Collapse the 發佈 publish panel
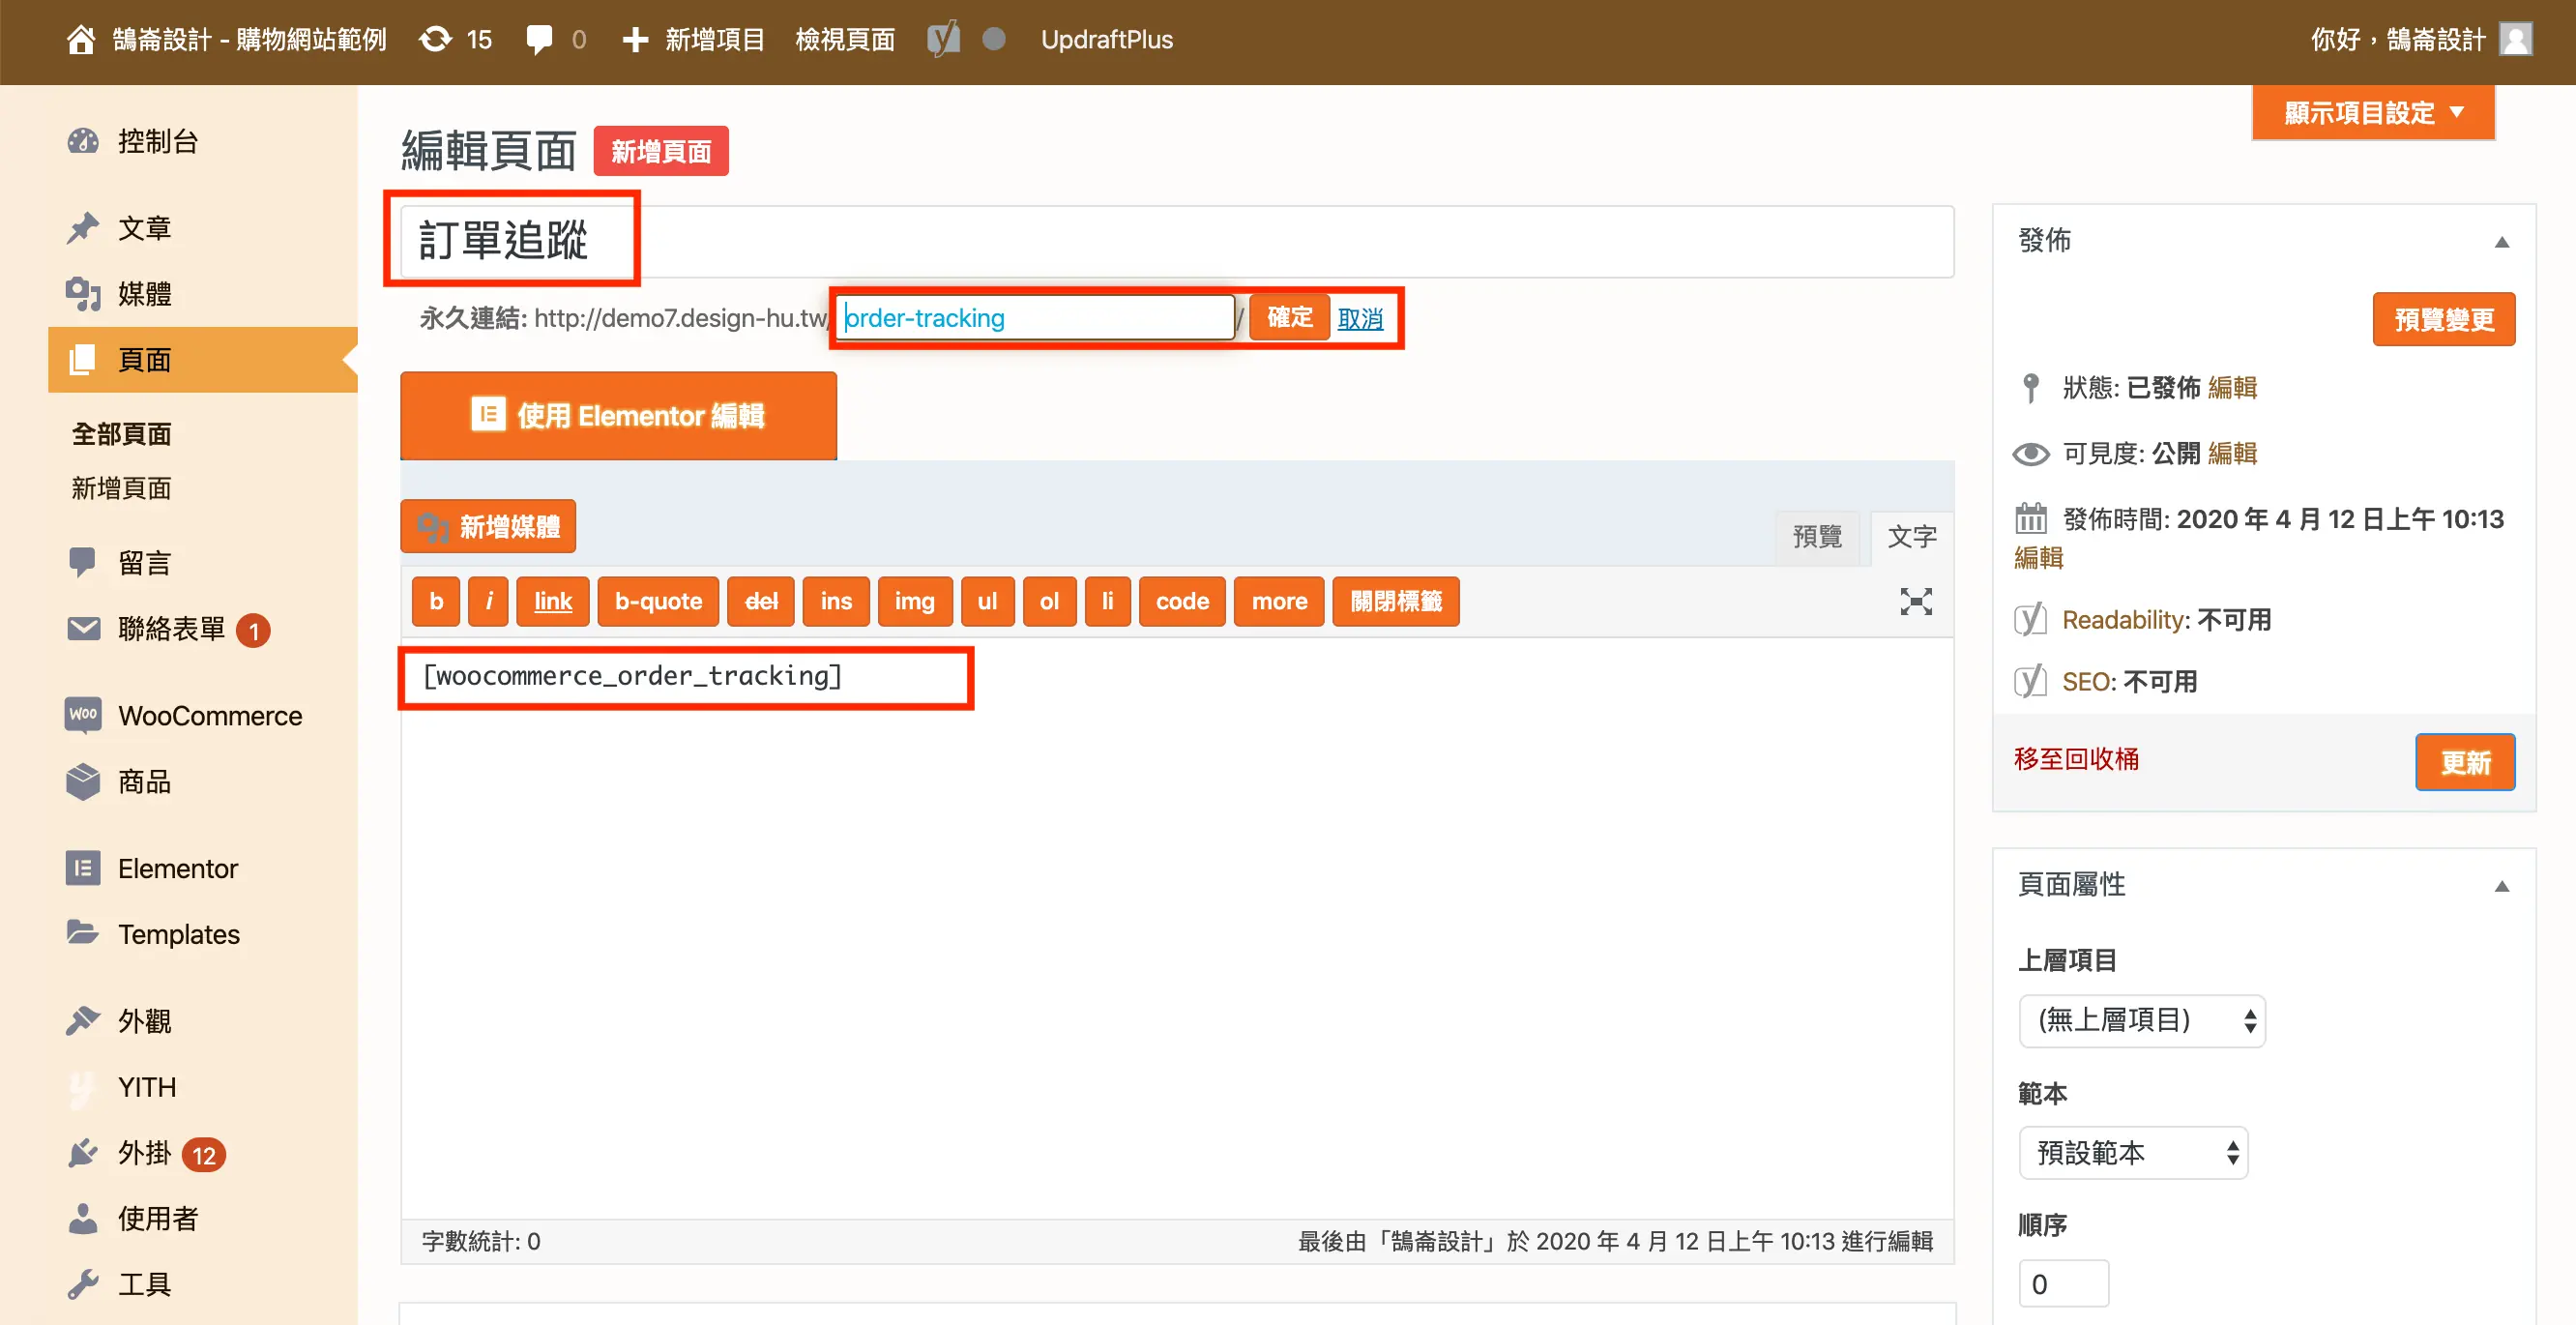Image resolution: width=2576 pixels, height=1325 pixels. pyautogui.click(x=2501, y=241)
